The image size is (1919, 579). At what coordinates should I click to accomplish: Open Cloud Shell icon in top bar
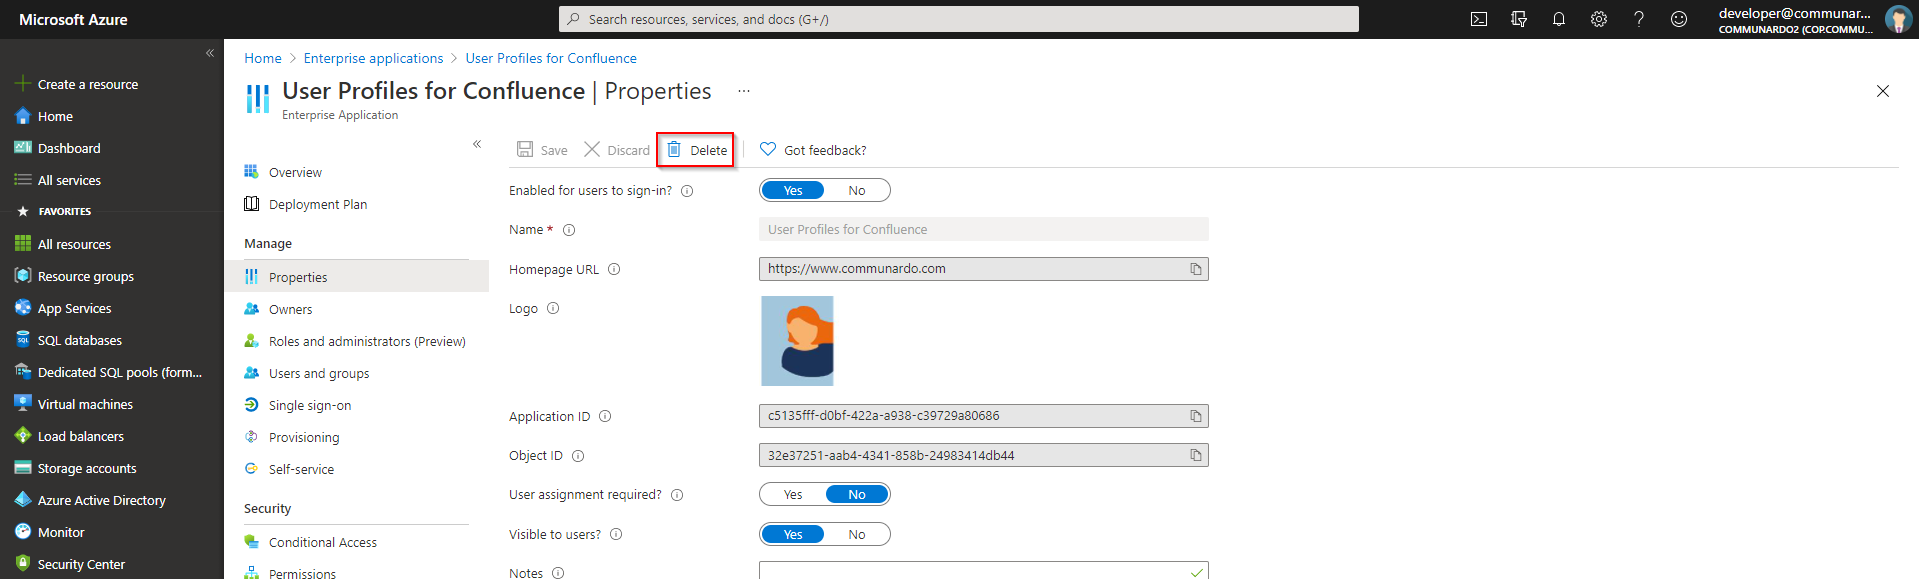click(x=1479, y=19)
